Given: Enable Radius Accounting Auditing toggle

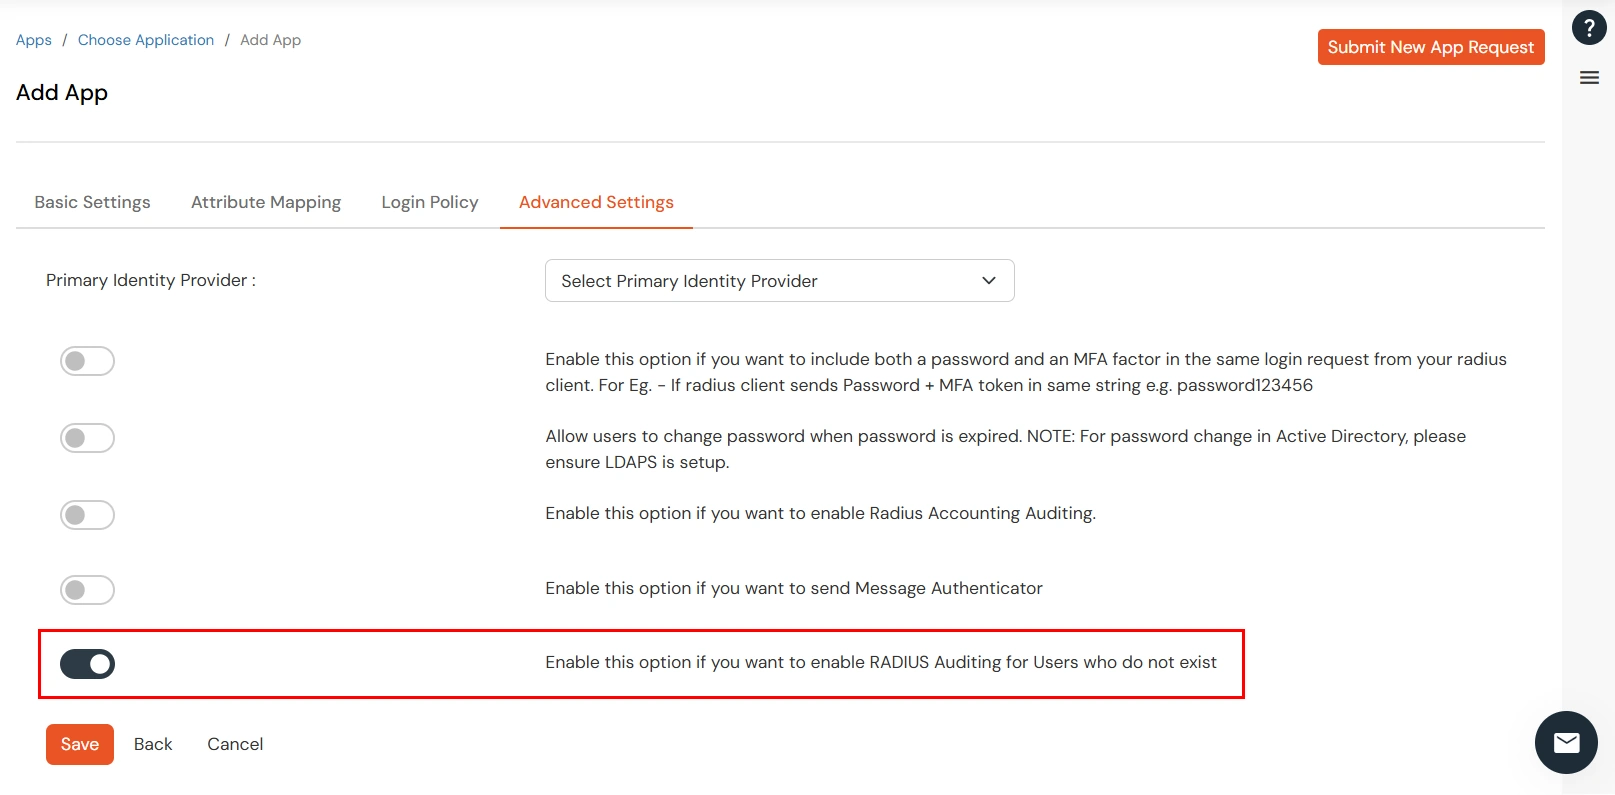Looking at the screenshot, I should point(87,514).
